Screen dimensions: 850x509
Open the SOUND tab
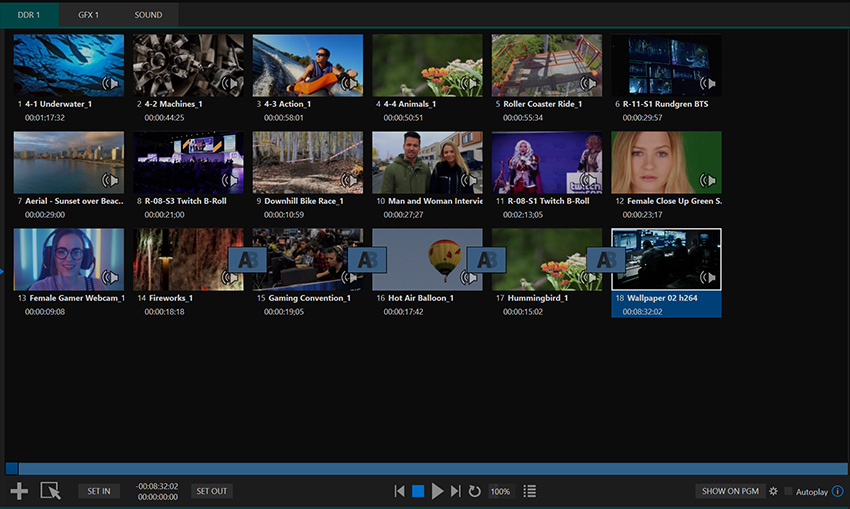[x=149, y=15]
